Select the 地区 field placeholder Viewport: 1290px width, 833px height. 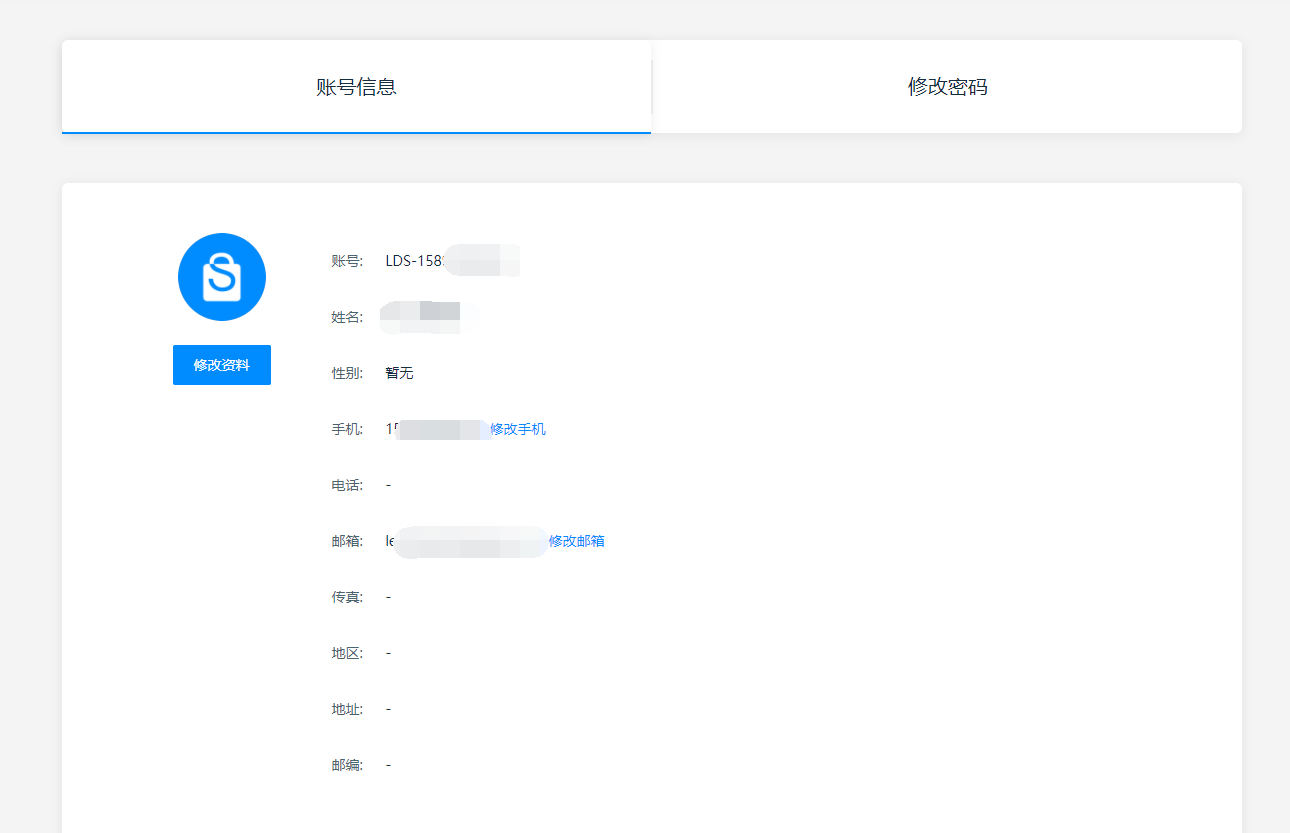pos(388,652)
